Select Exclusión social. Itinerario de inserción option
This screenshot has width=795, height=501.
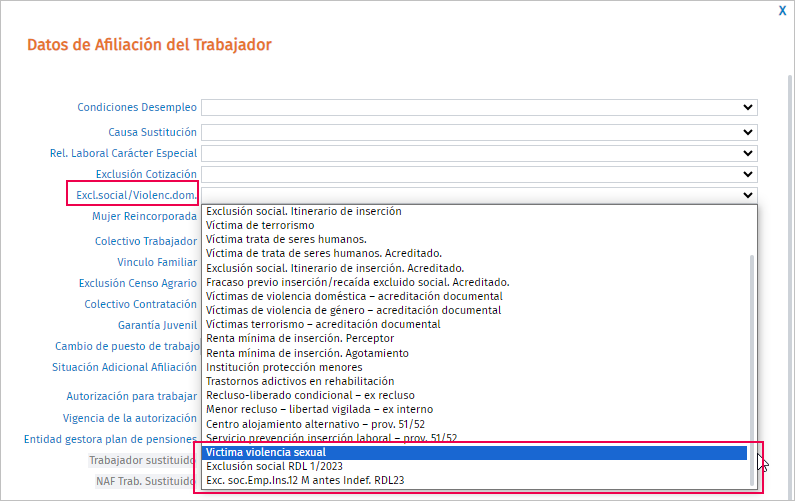[304, 211]
